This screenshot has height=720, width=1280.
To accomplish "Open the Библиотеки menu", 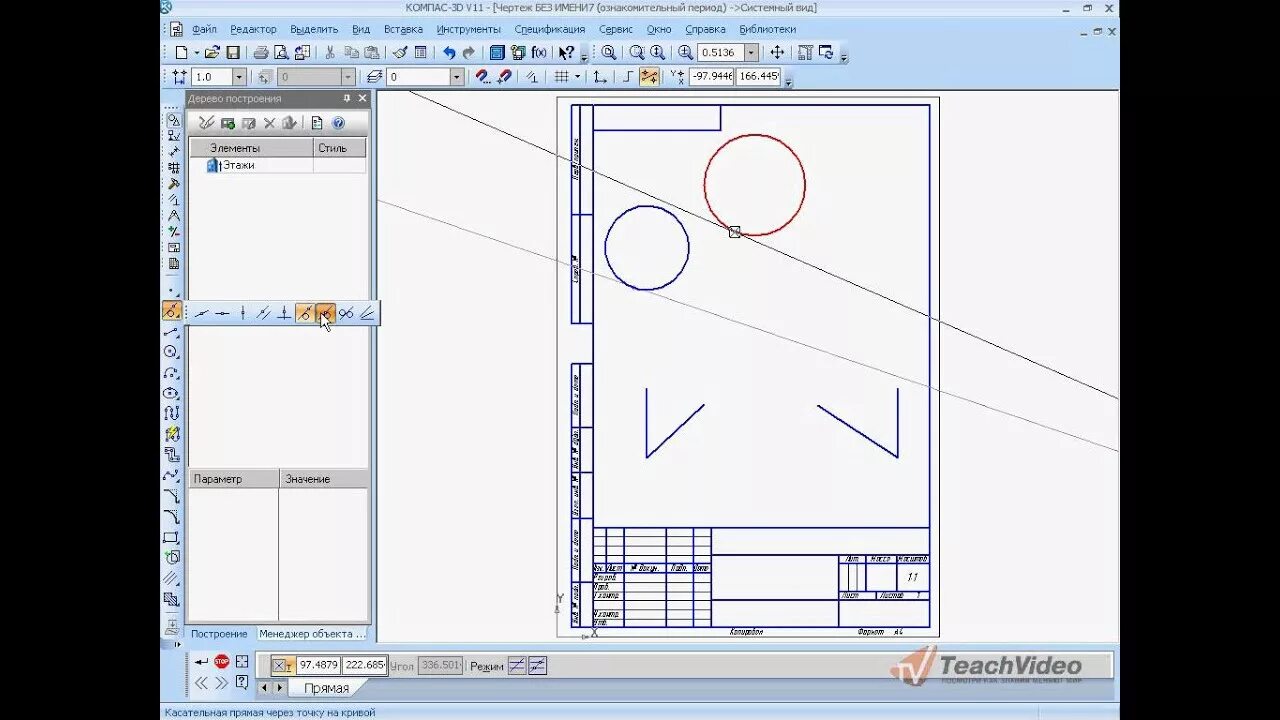I will pos(768,30).
